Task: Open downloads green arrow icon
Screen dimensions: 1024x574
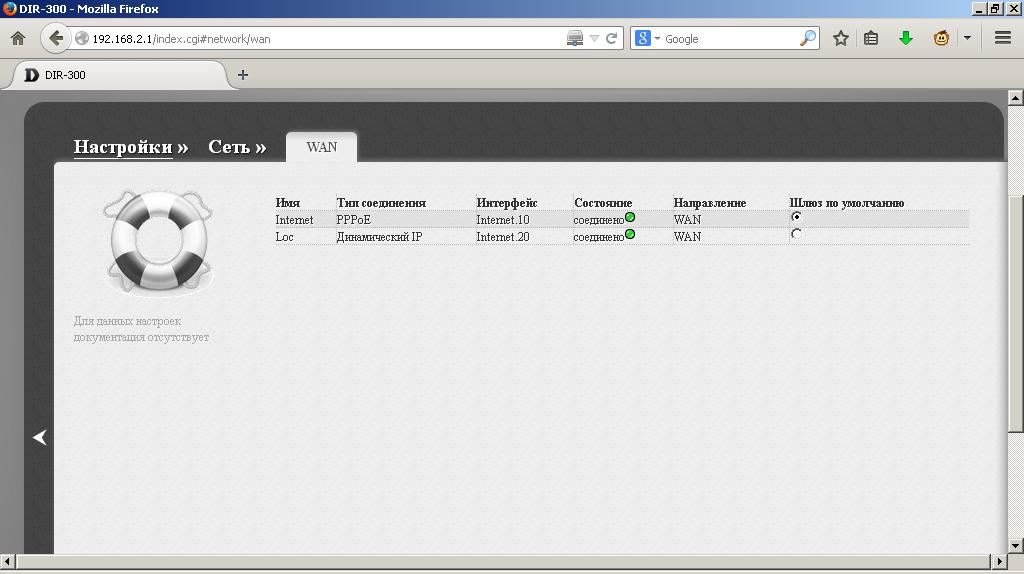Action: [x=905, y=39]
